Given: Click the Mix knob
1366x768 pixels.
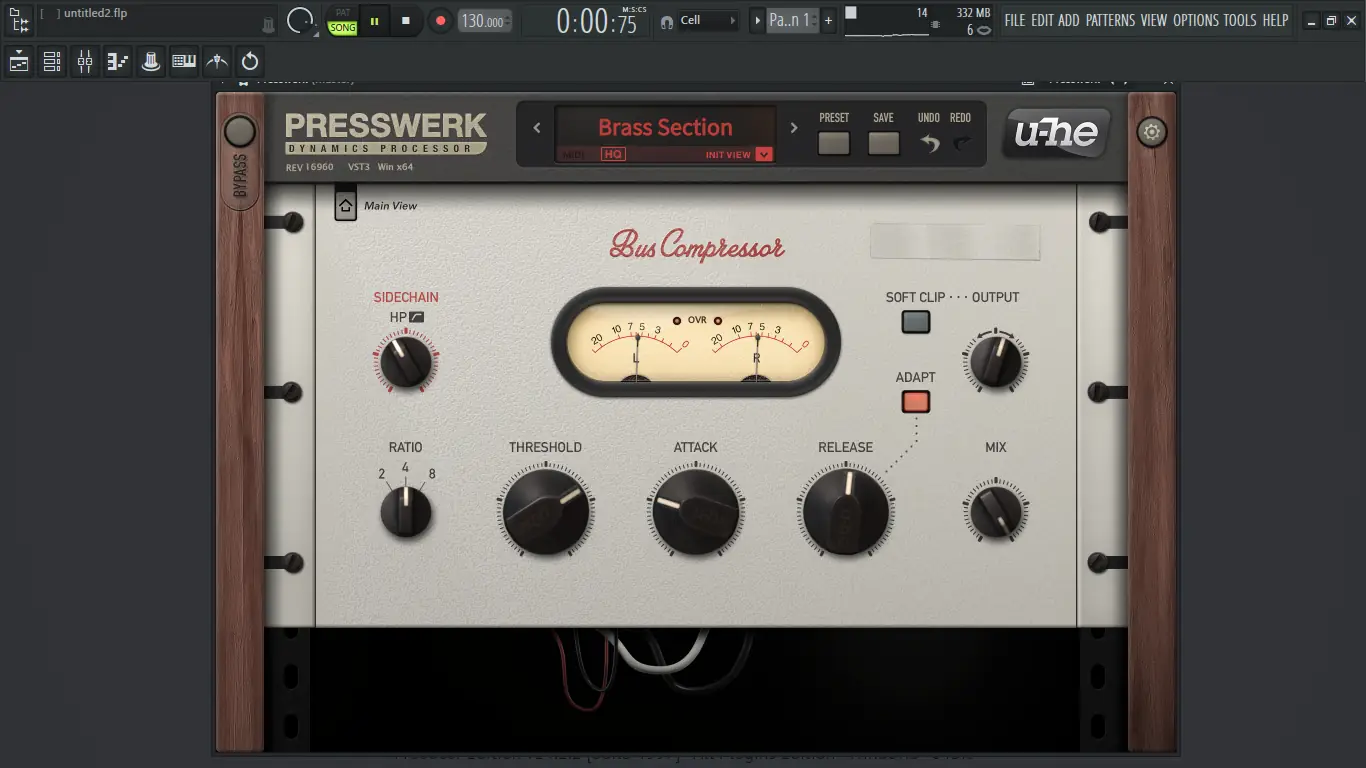Looking at the screenshot, I should click(x=996, y=512).
